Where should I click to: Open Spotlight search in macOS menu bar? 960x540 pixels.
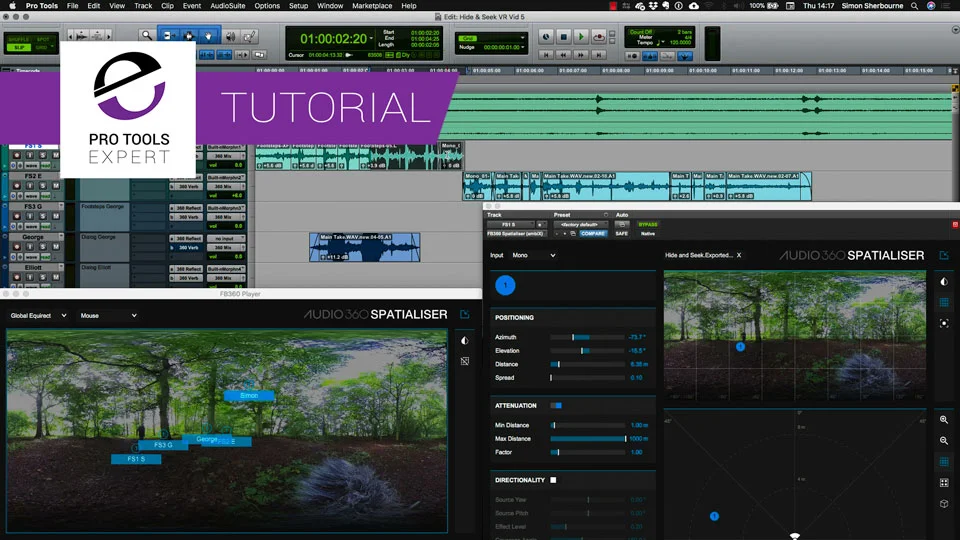pos(914,6)
